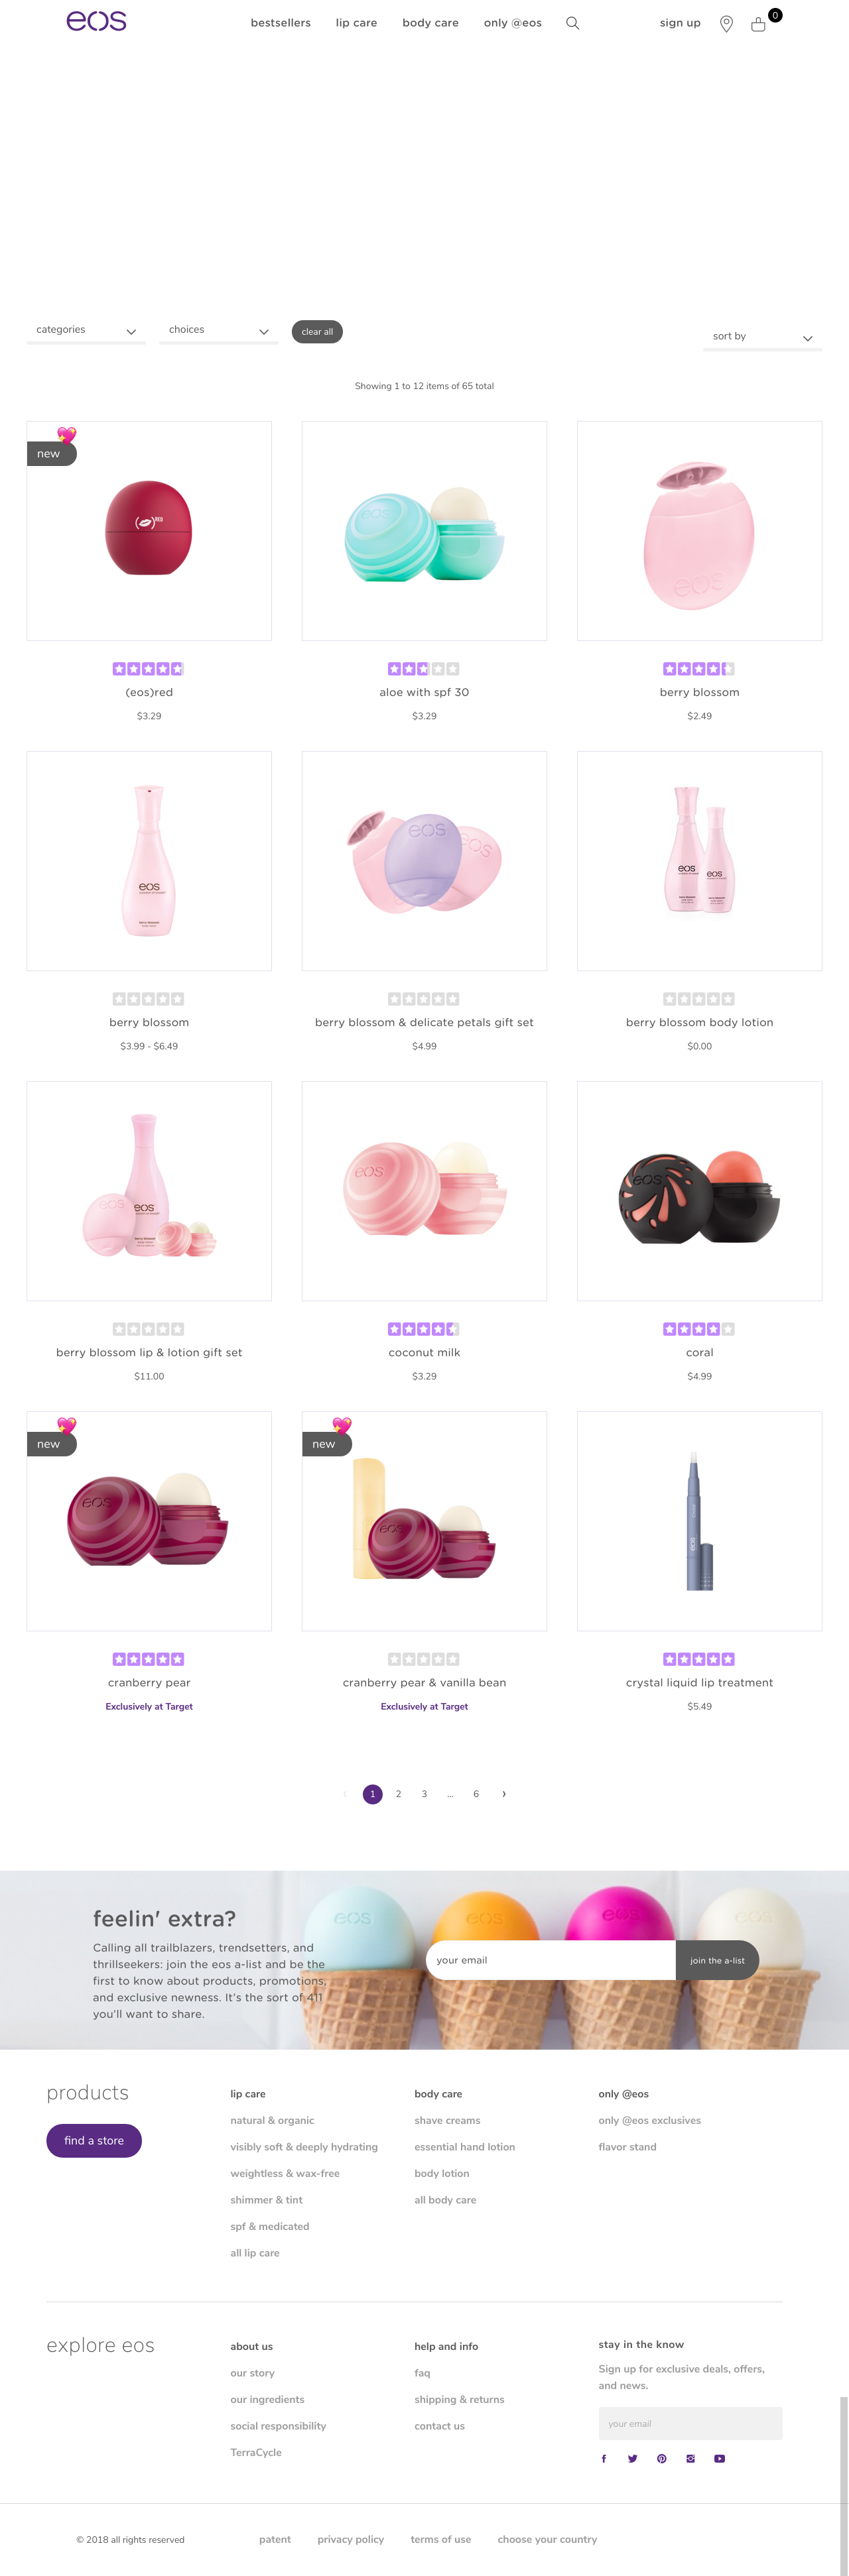Click the eos logo in header
The image size is (849, 2576).
(x=96, y=21)
